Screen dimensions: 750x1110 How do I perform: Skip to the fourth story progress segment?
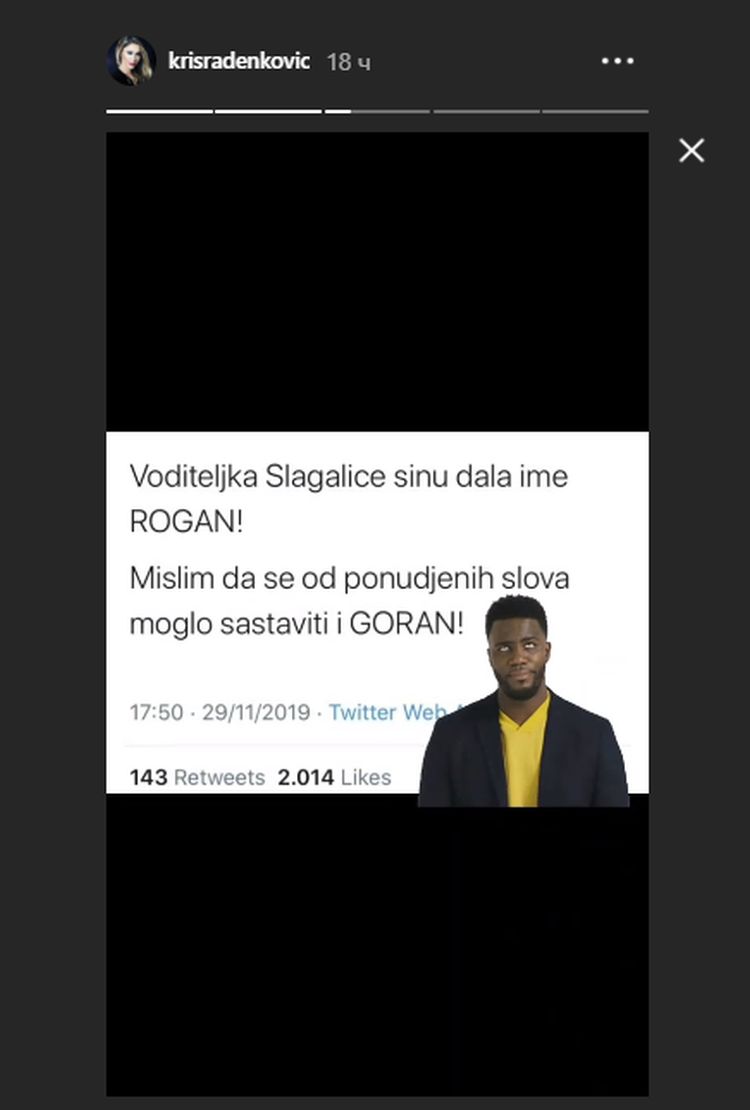click(486, 111)
